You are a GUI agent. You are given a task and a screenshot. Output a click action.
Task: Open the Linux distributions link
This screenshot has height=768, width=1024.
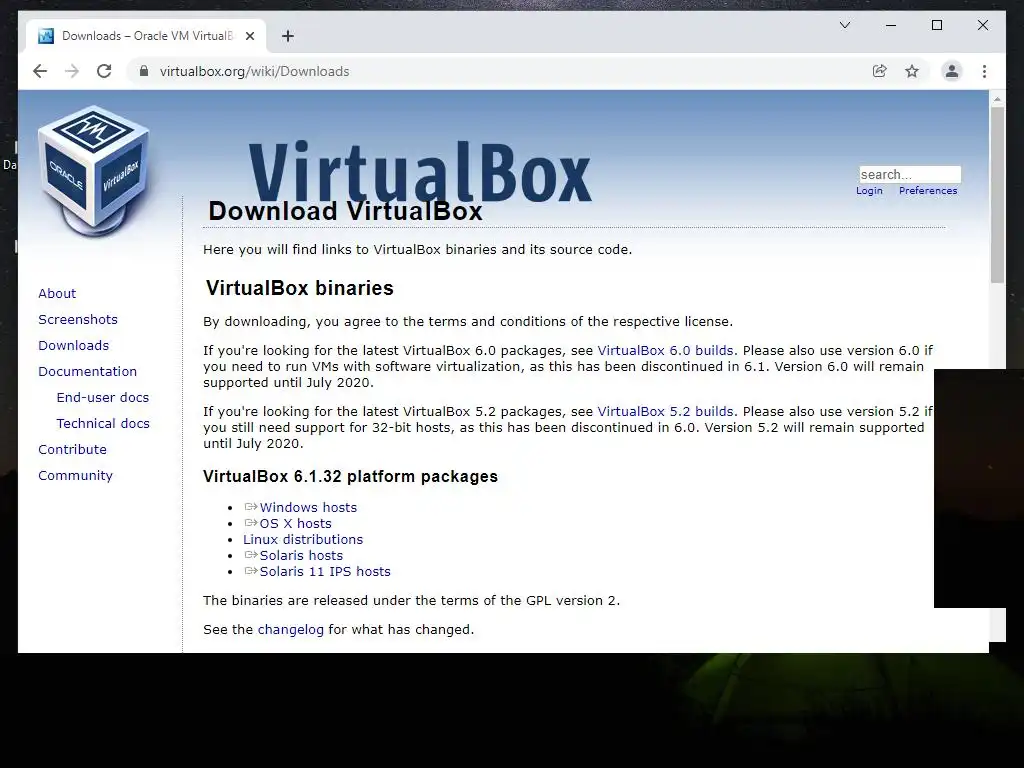pyautogui.click(x=303, y=539)
